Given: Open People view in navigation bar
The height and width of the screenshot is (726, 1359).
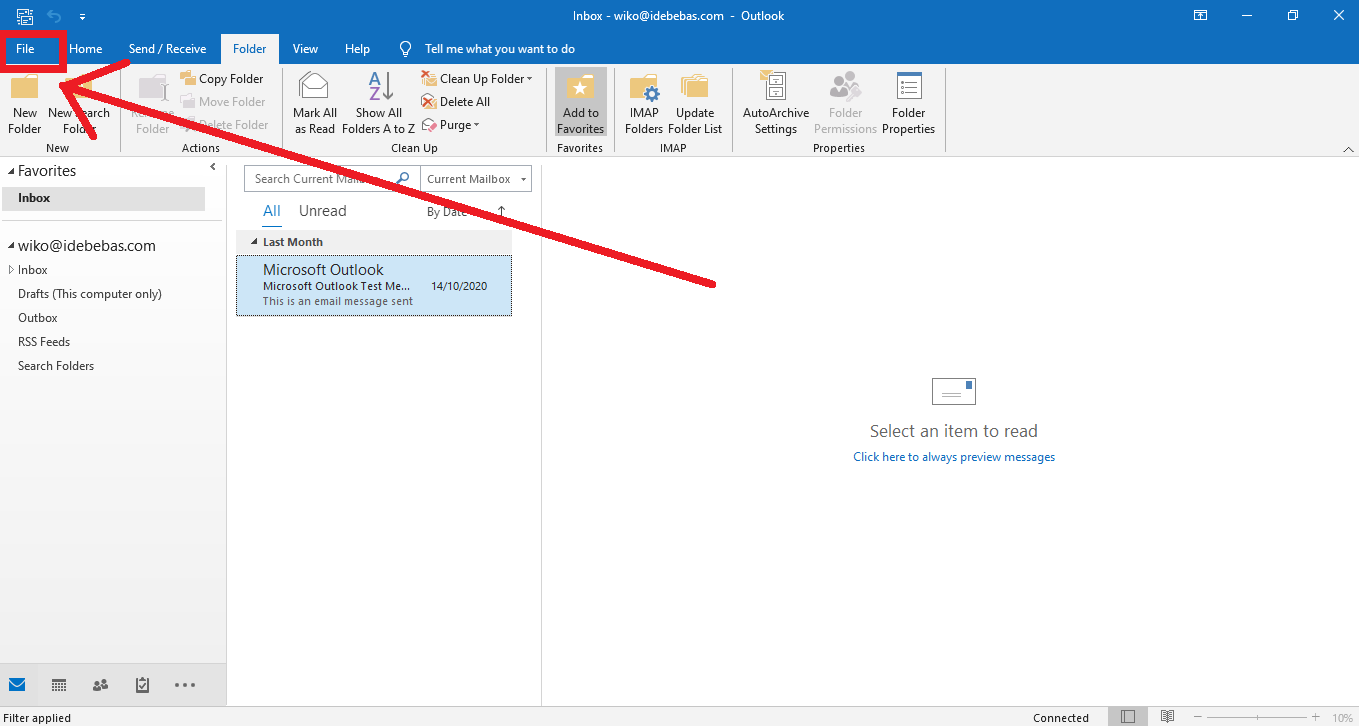Looking at the screenshot, I should tap(100, 685).
